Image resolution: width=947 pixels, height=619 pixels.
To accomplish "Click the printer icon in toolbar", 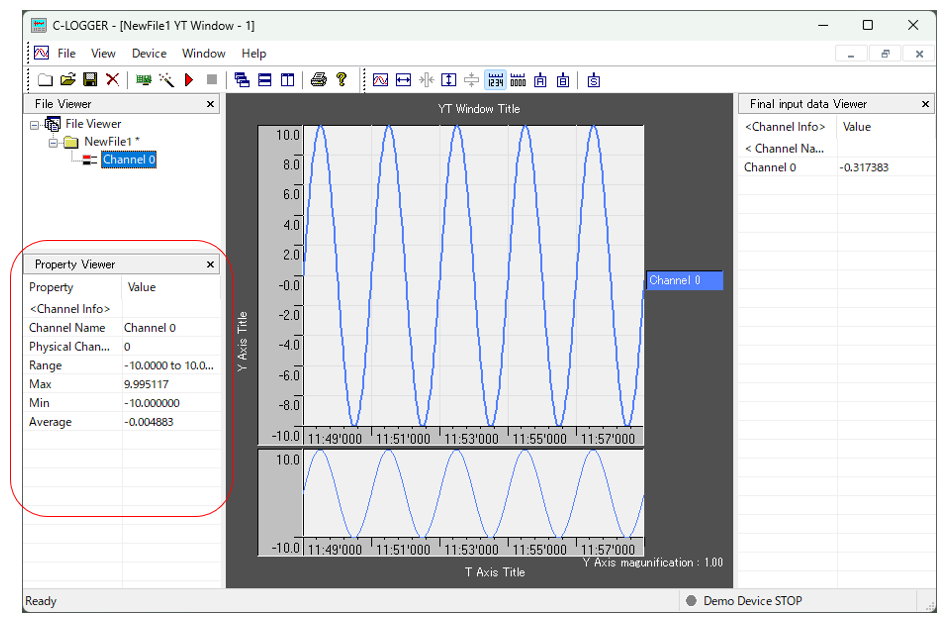I will tap(318, 80).
